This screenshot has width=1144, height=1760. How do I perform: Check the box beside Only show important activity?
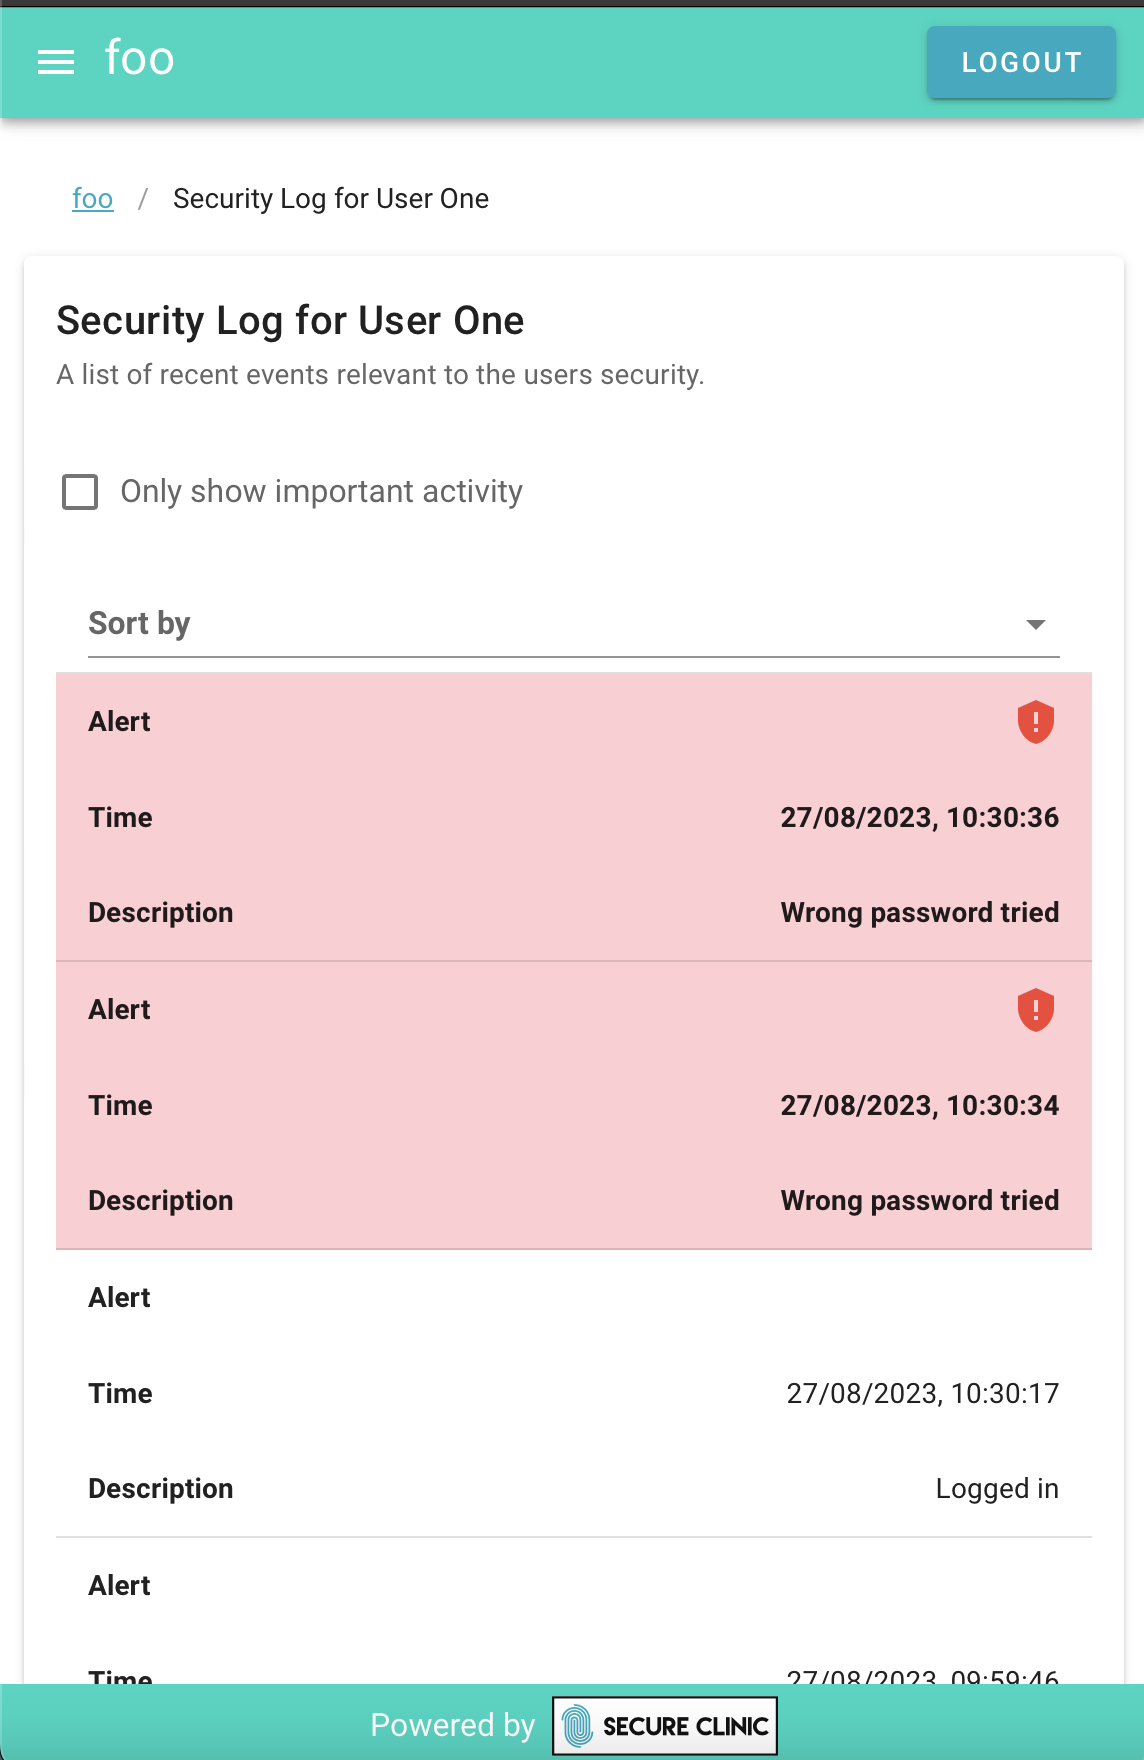pyautogui.click(x=80, y=492)
